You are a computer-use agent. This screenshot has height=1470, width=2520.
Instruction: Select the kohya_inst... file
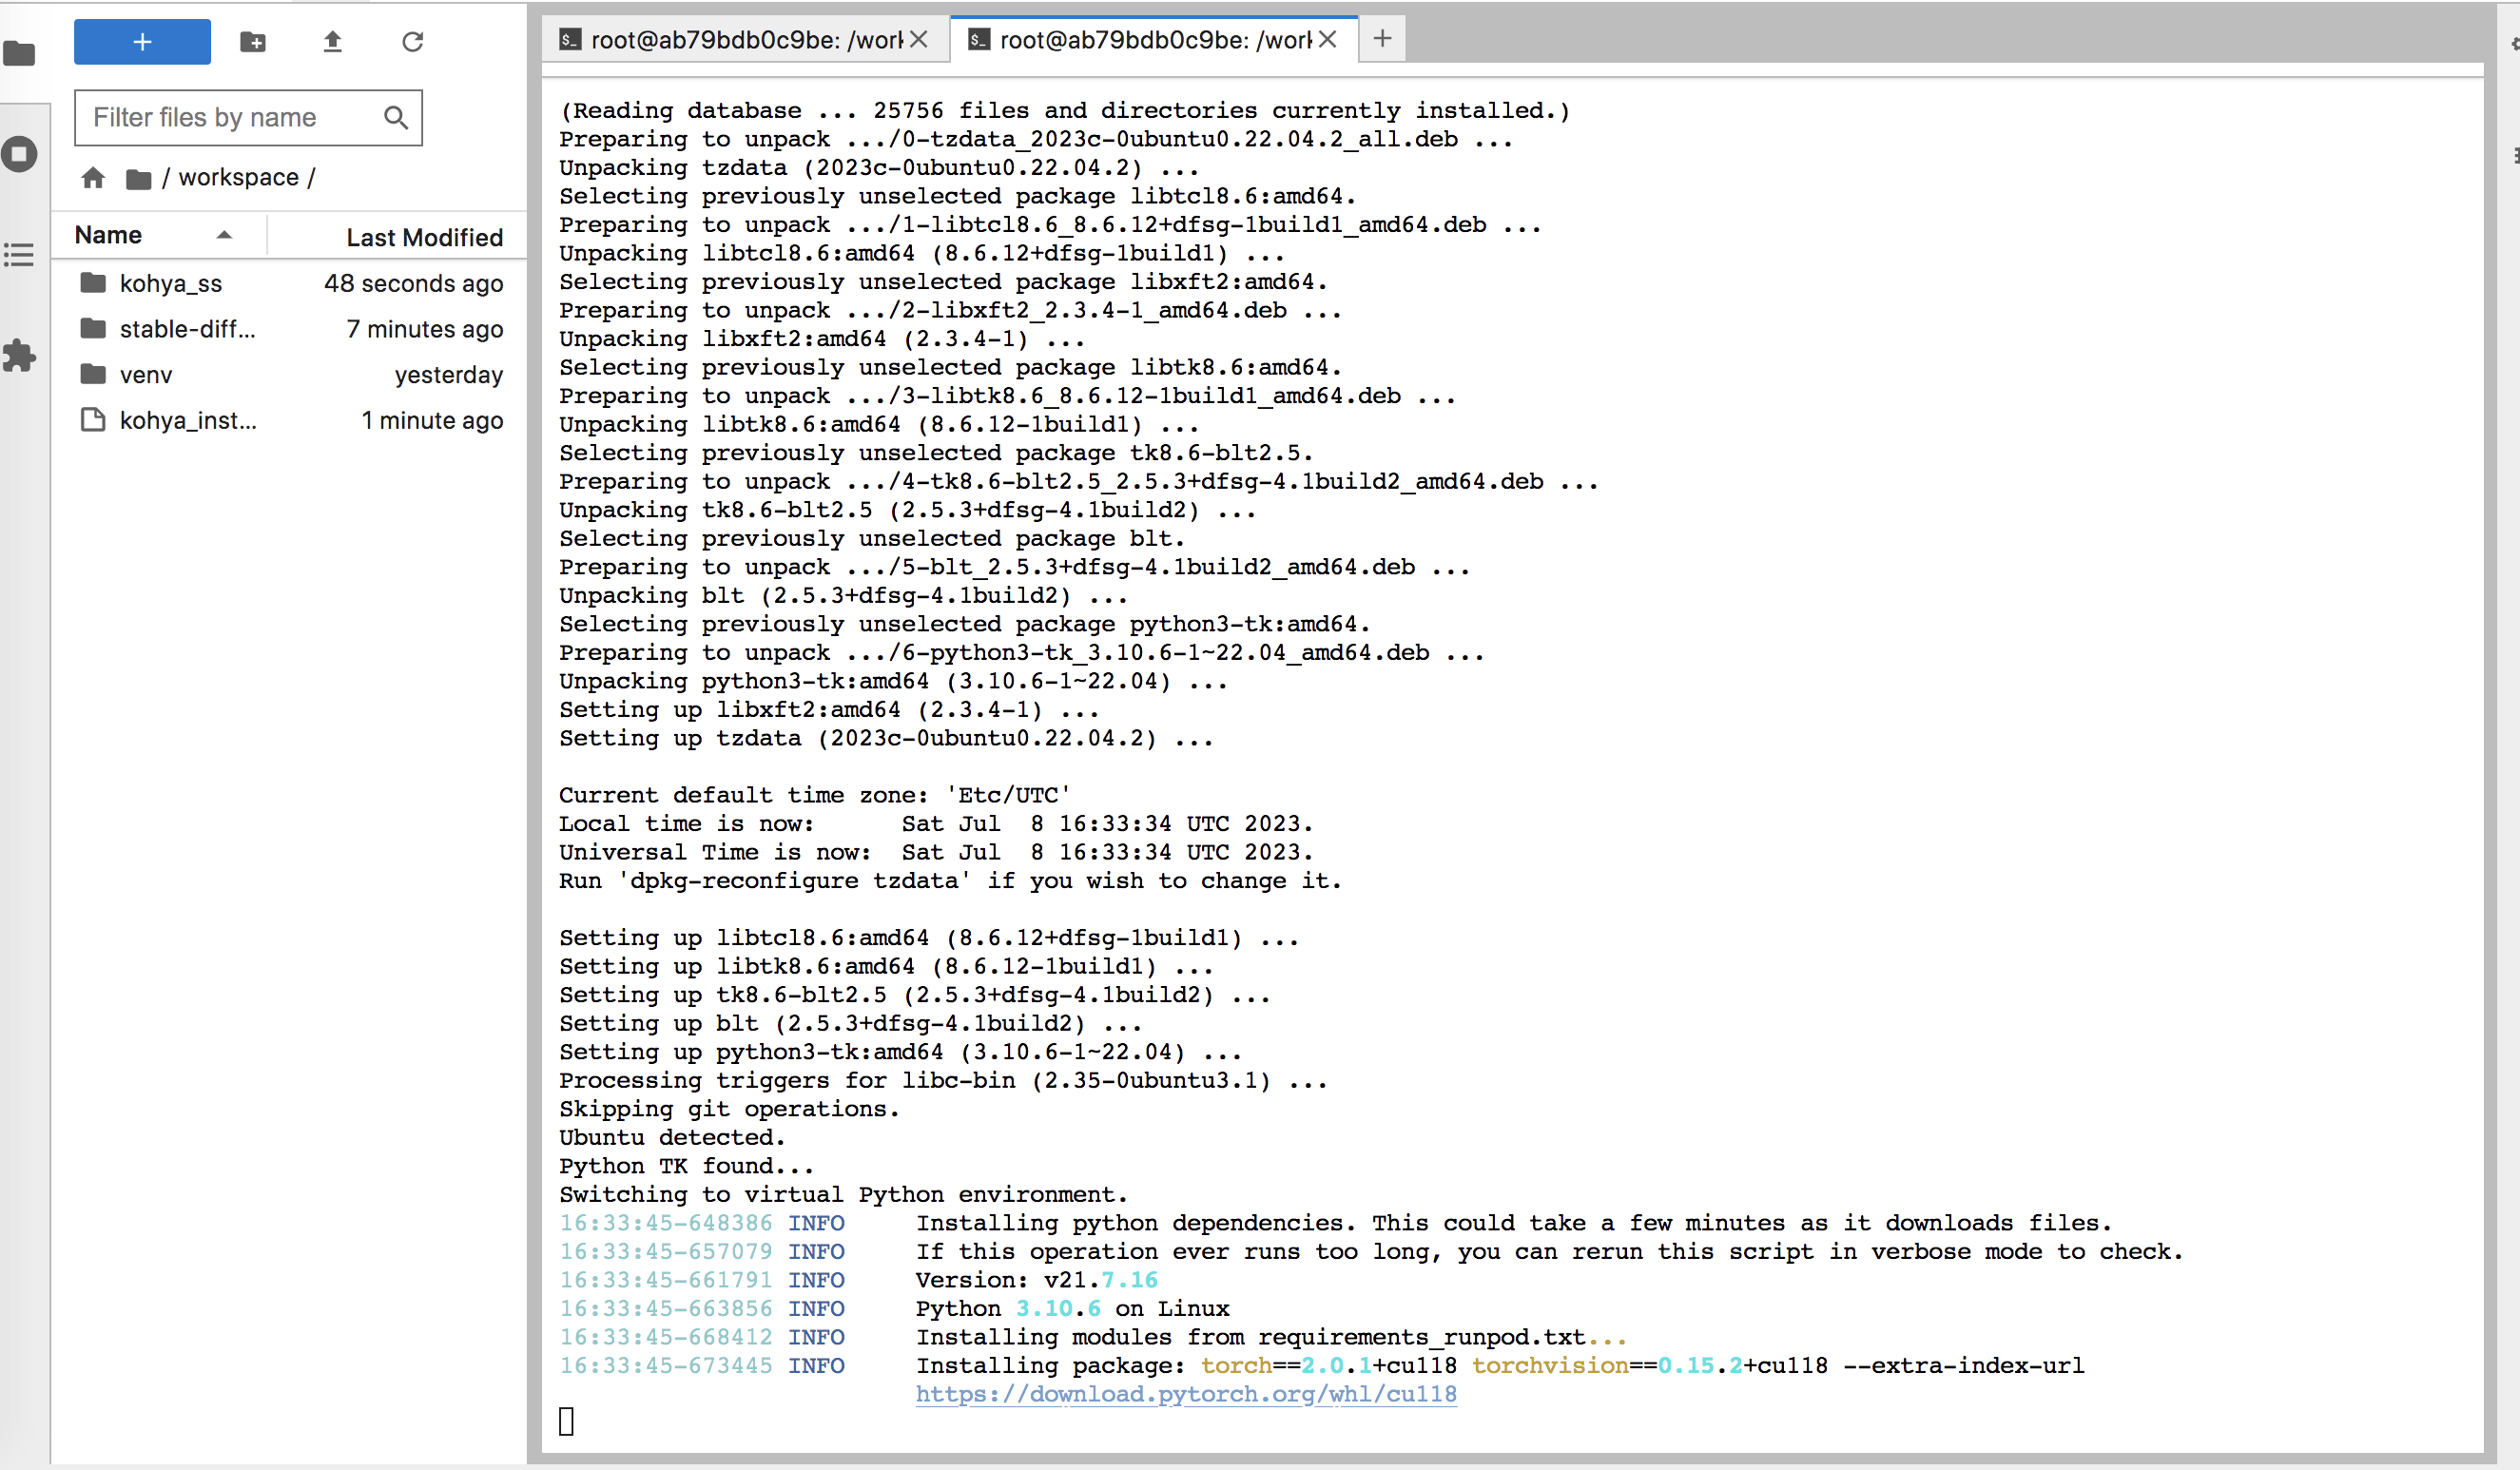click(x=188, y=420)
